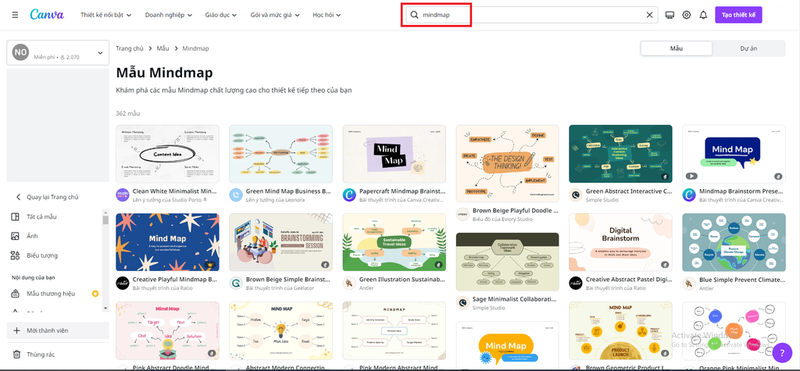Image resolution: width=800 pixels, height=371 pixels.
Task: Click the NO account avatar
Action: click(20, 52)
